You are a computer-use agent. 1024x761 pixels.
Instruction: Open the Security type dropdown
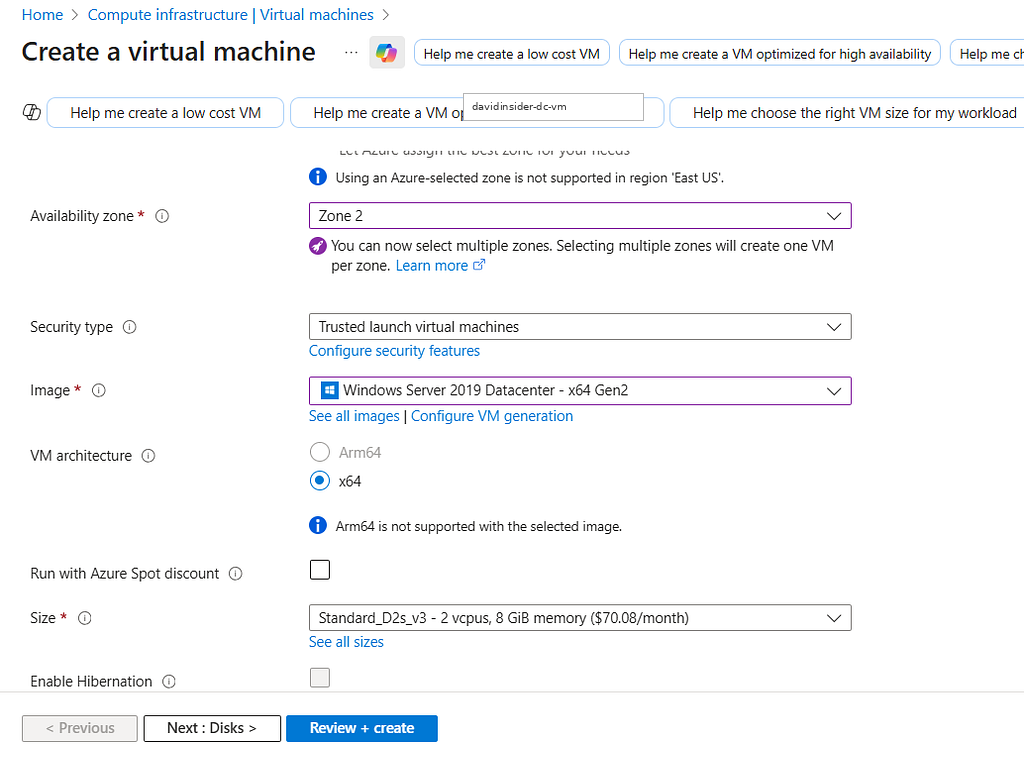coord(580,327)
